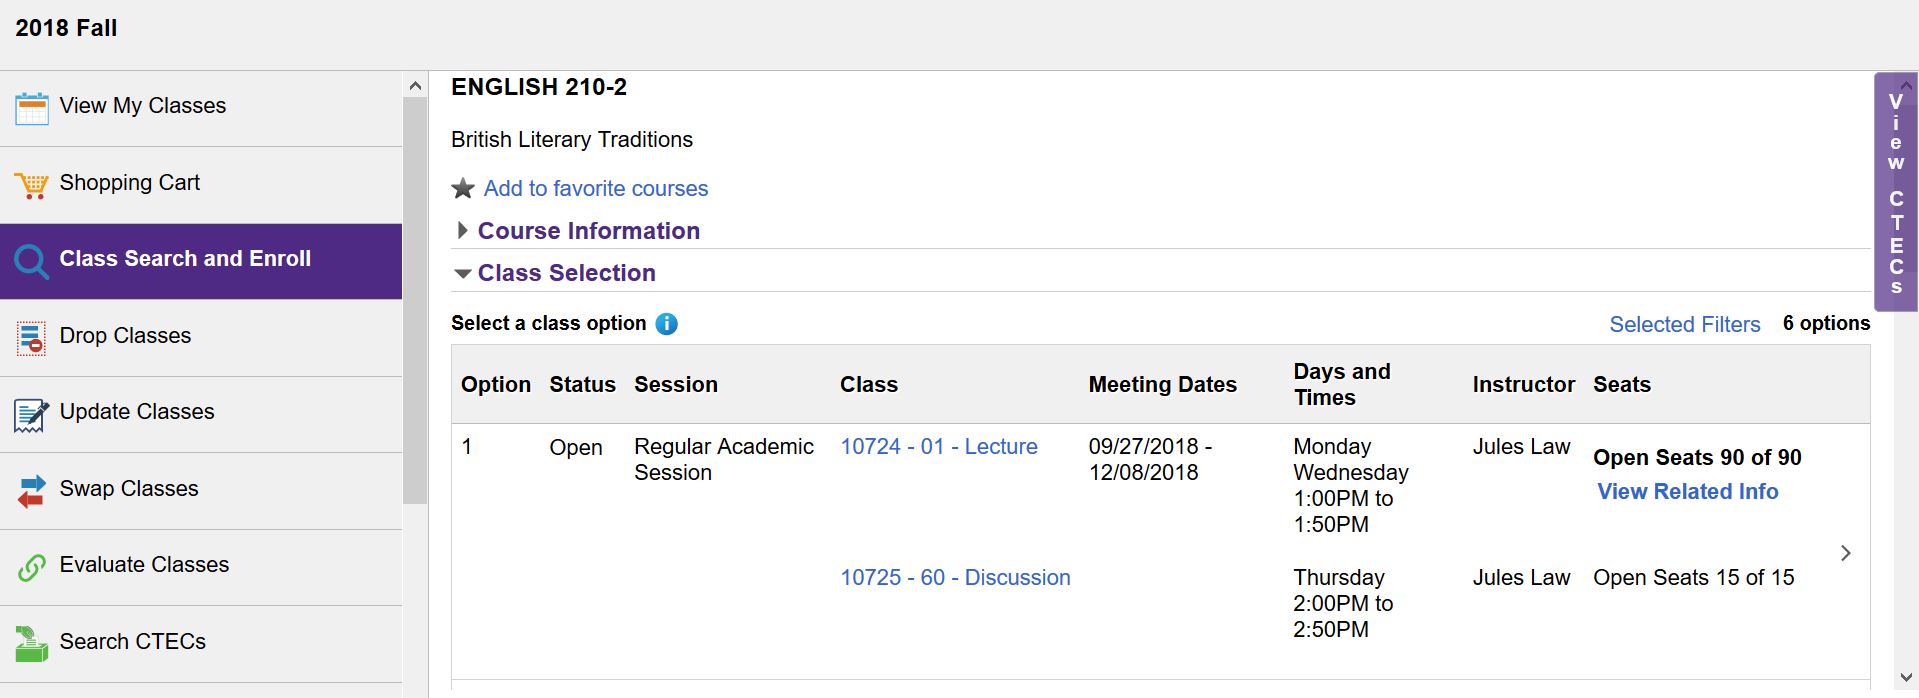Select option 1 row chevron arrow
1919x698 pixels.
[1846, 553]
